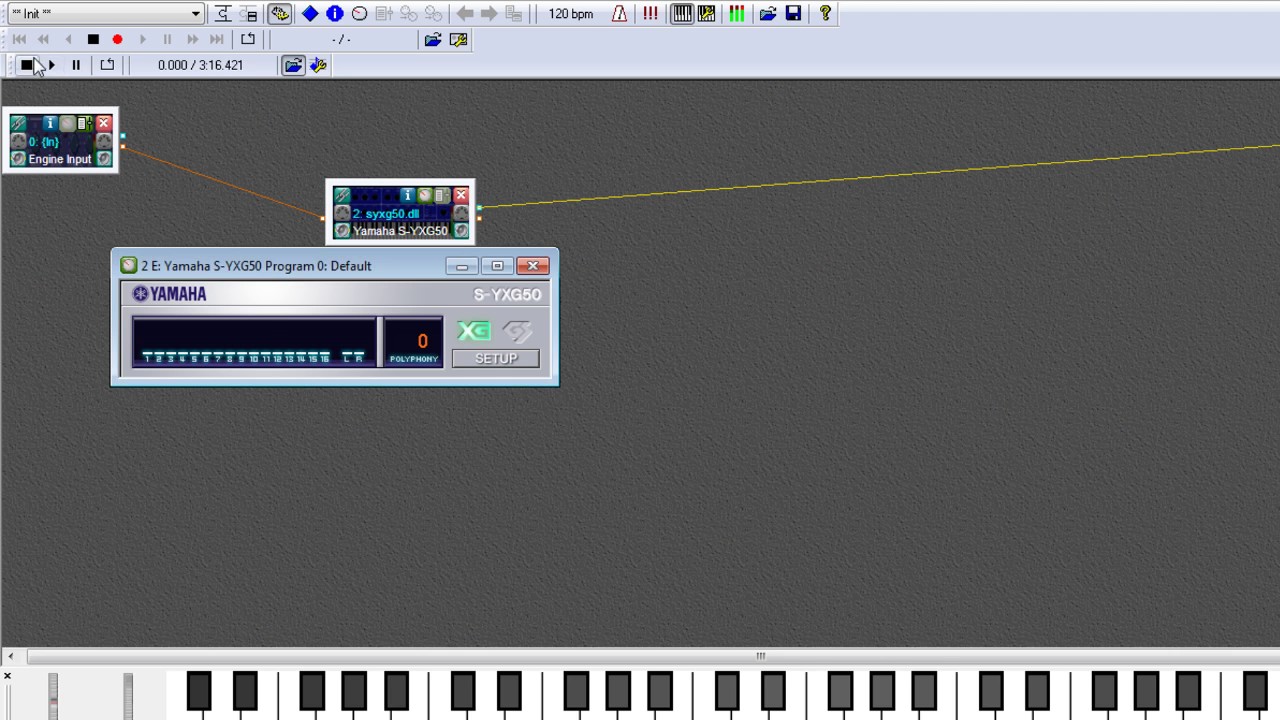Close the keyboard bar with the small x

[7, 677]
